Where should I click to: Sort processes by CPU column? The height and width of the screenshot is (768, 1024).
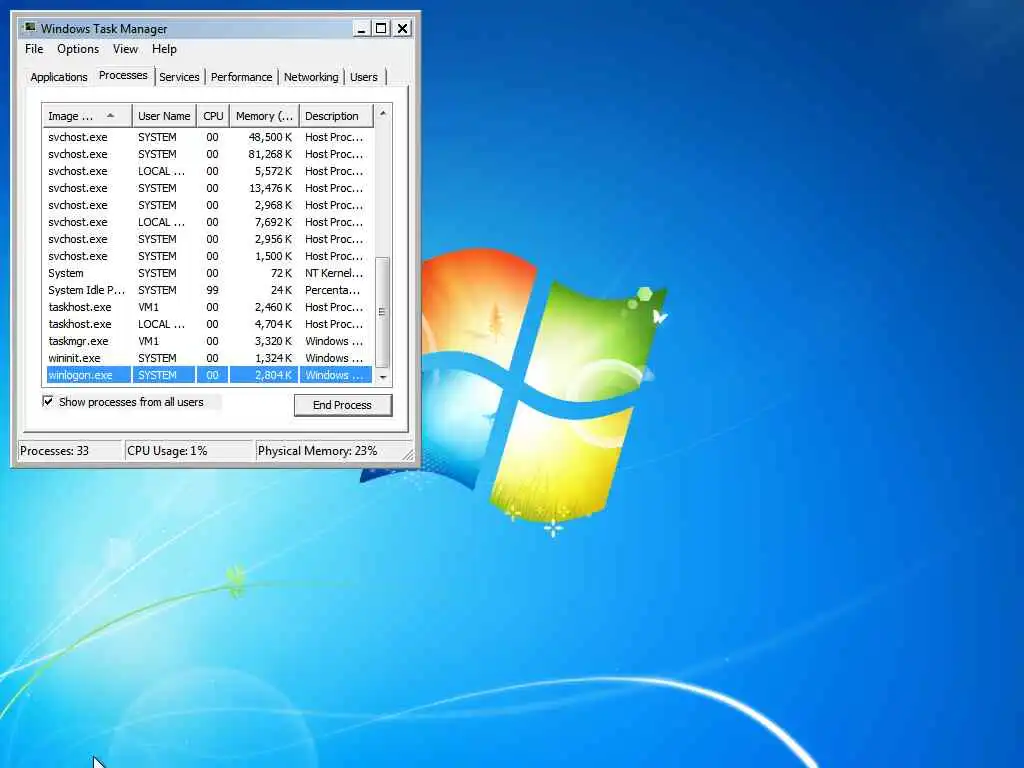(x=213, y=116)
